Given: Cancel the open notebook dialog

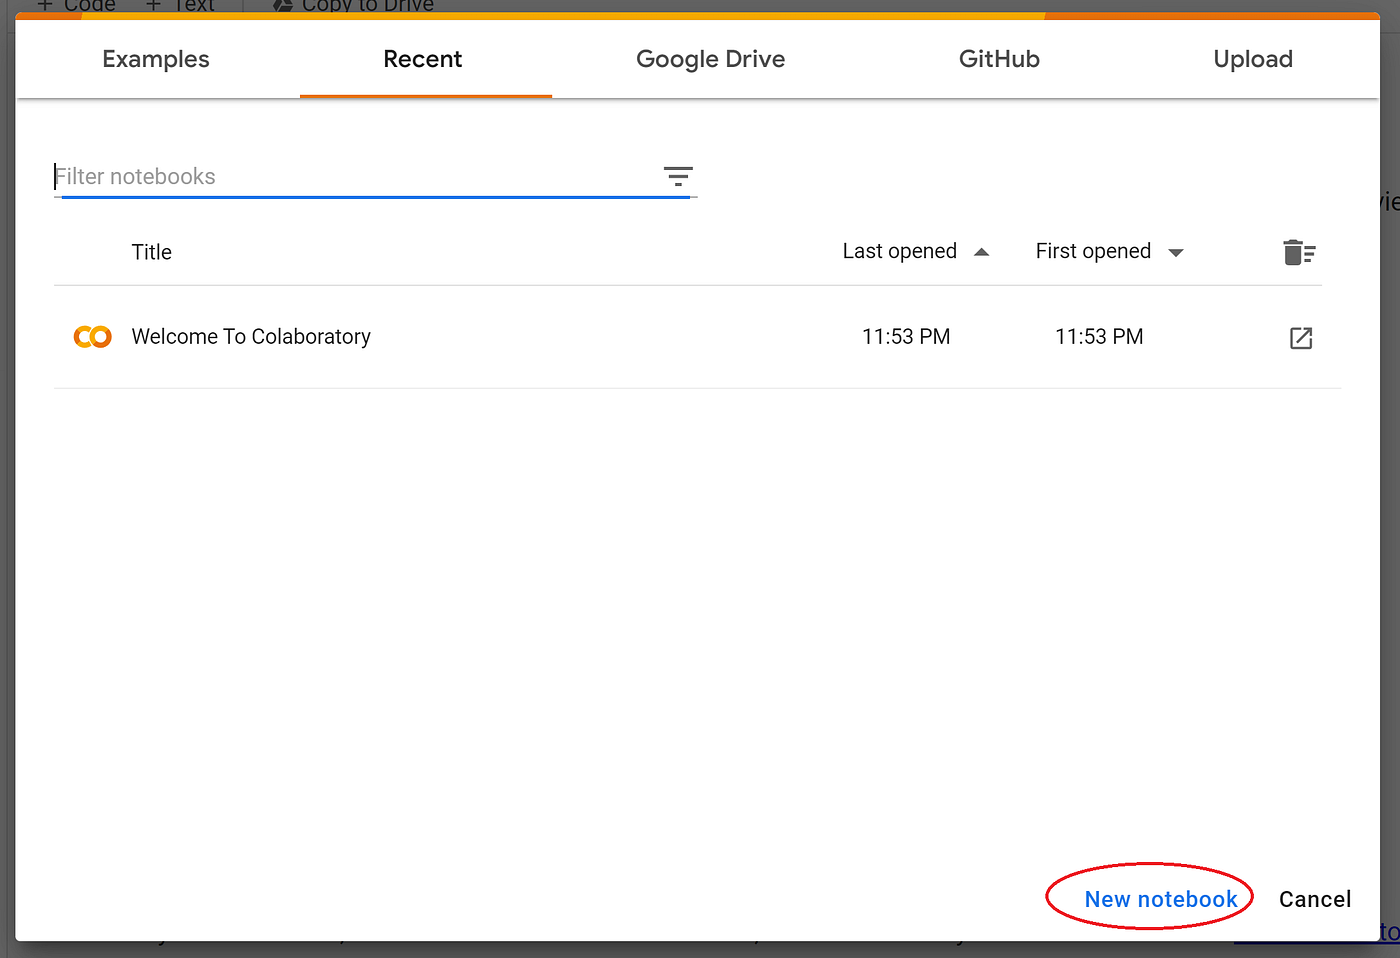Looking at the screenshot, I should pos(1315,899).
